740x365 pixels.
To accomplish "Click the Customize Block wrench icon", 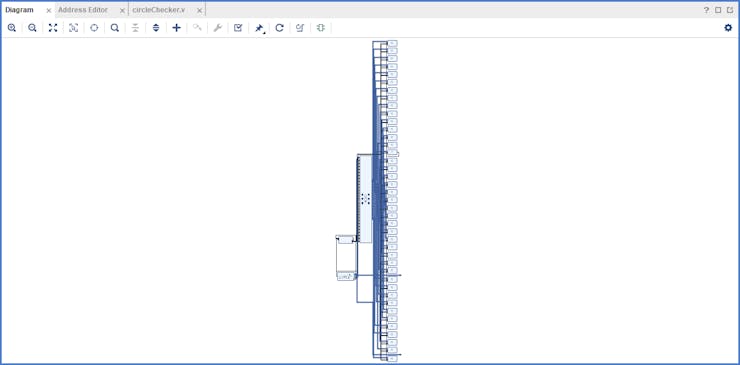I will pos(218,28).
